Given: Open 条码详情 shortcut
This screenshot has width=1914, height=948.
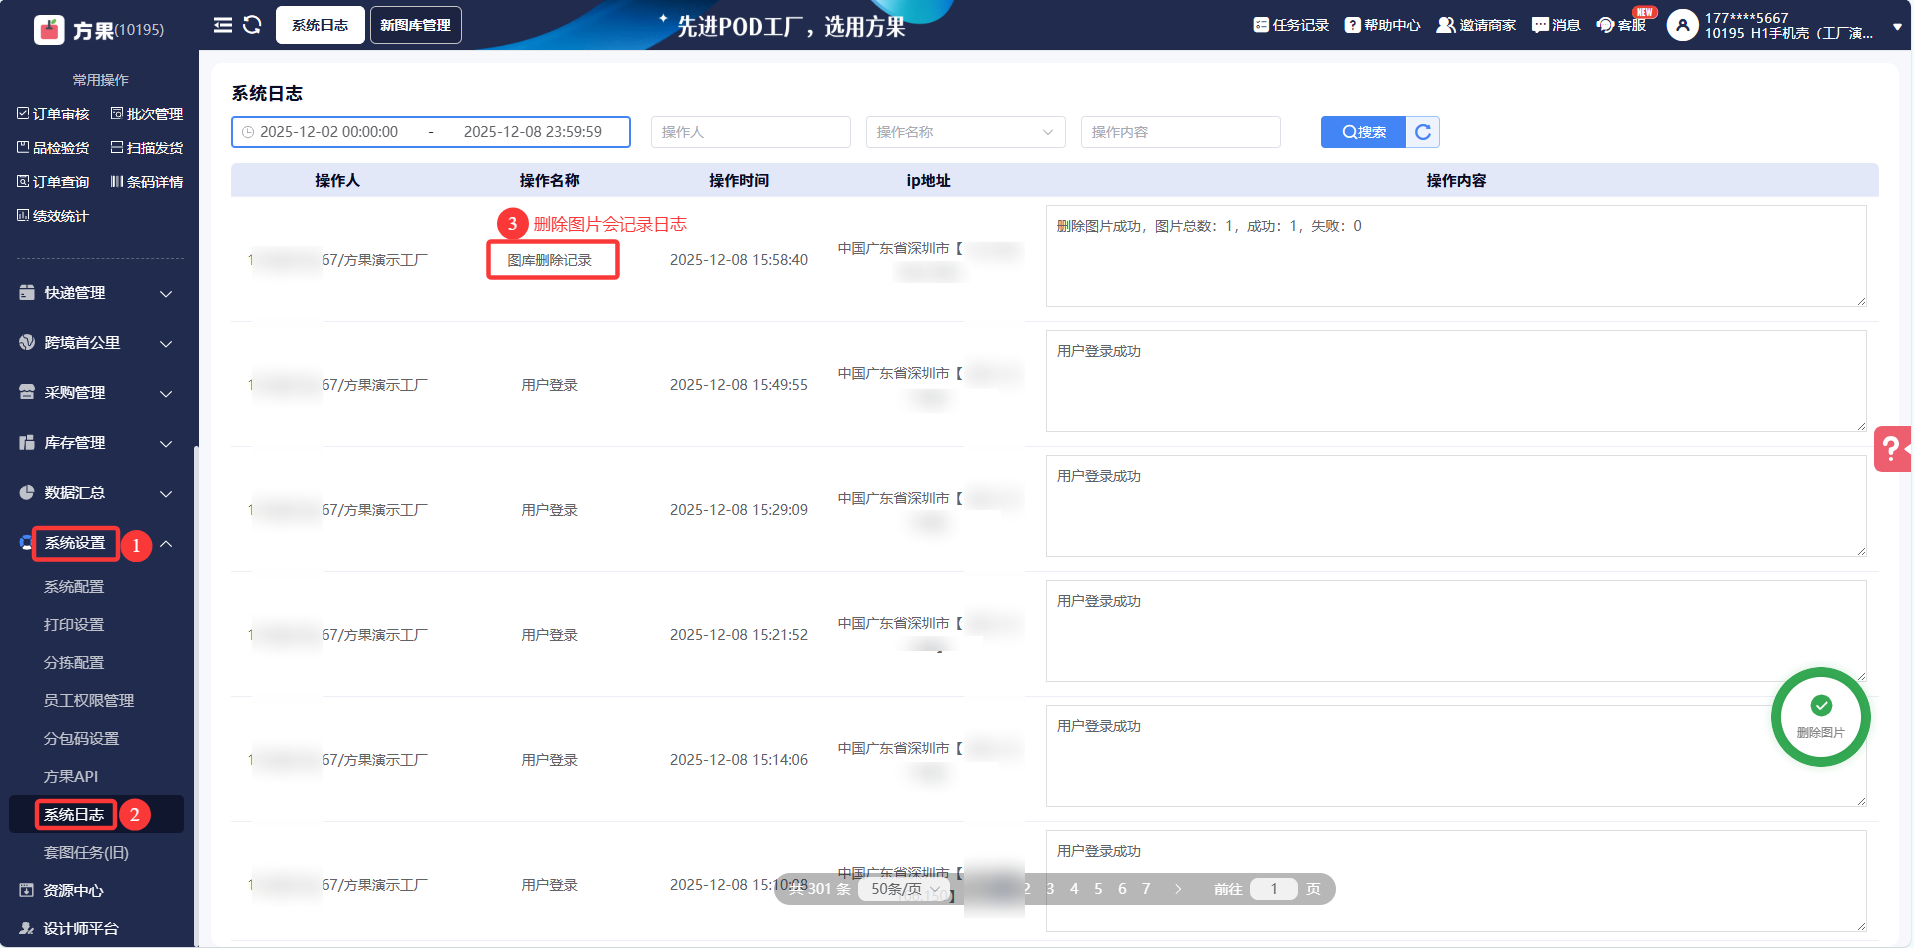Looking at the screenshot, I should (147, 182).
